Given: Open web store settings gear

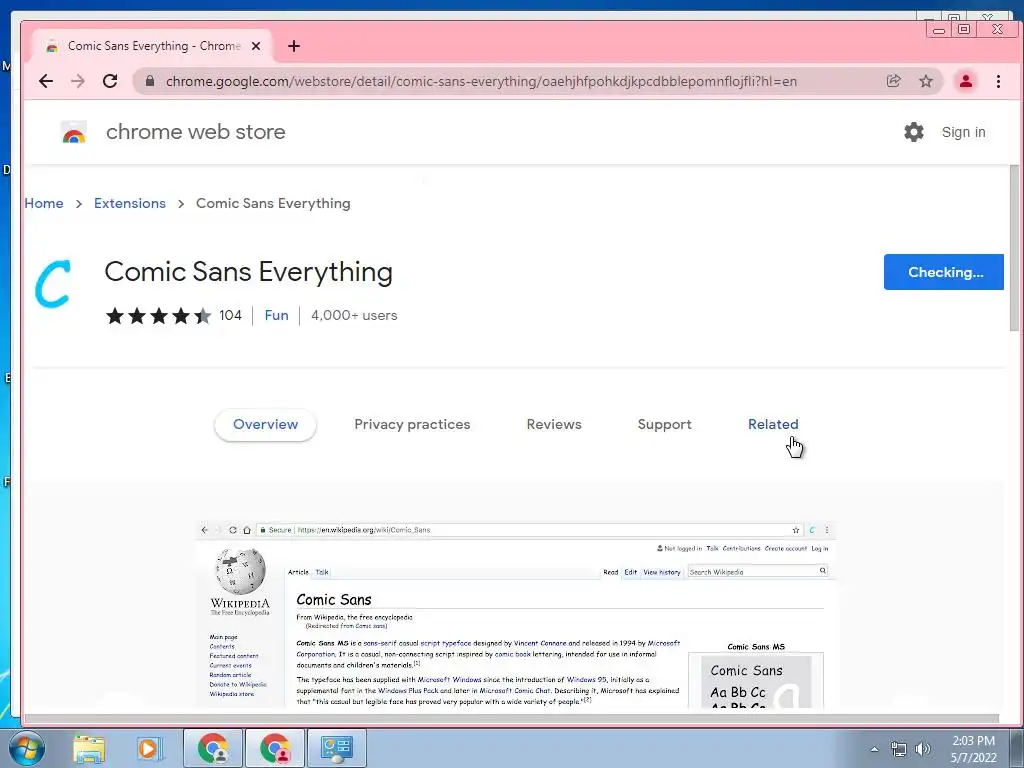Looking at the screenshot, I should tap(914, 132).
